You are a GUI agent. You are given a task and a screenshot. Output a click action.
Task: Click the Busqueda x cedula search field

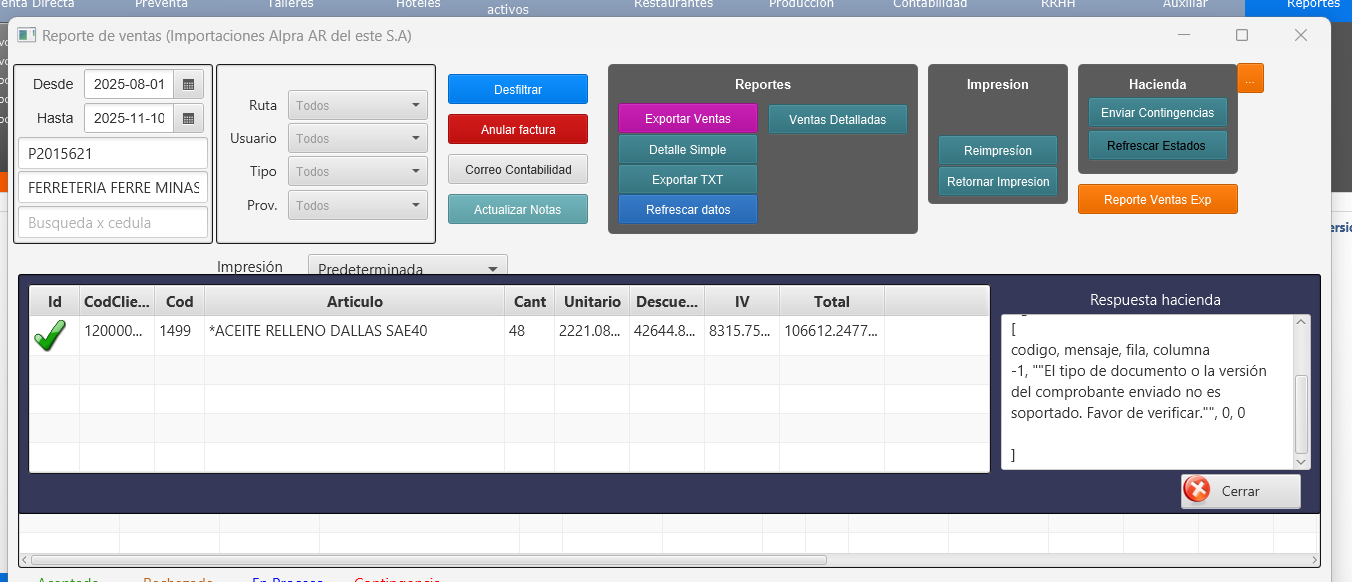pyautogui.click(x=113, y=223)
